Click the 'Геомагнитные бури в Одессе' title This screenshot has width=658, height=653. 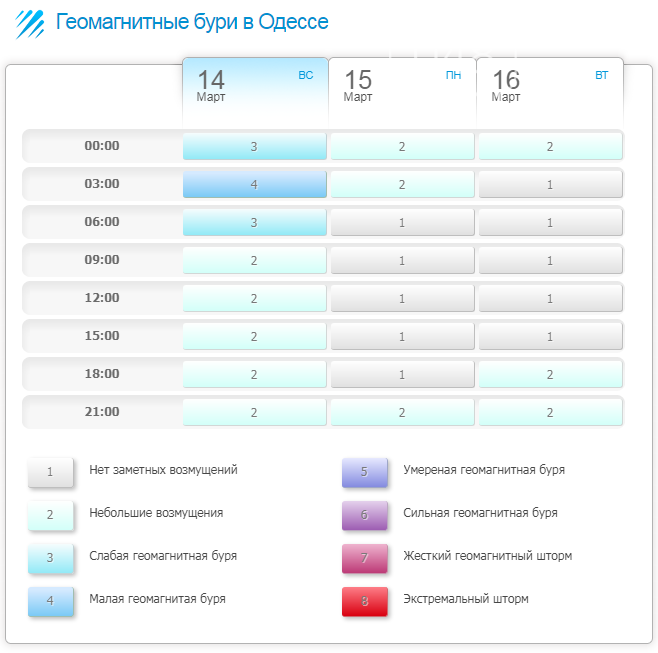[191, 22]
